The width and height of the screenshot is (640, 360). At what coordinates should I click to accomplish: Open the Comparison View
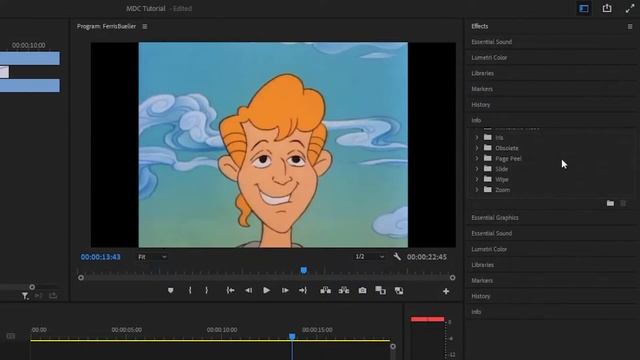pos(380,290)
